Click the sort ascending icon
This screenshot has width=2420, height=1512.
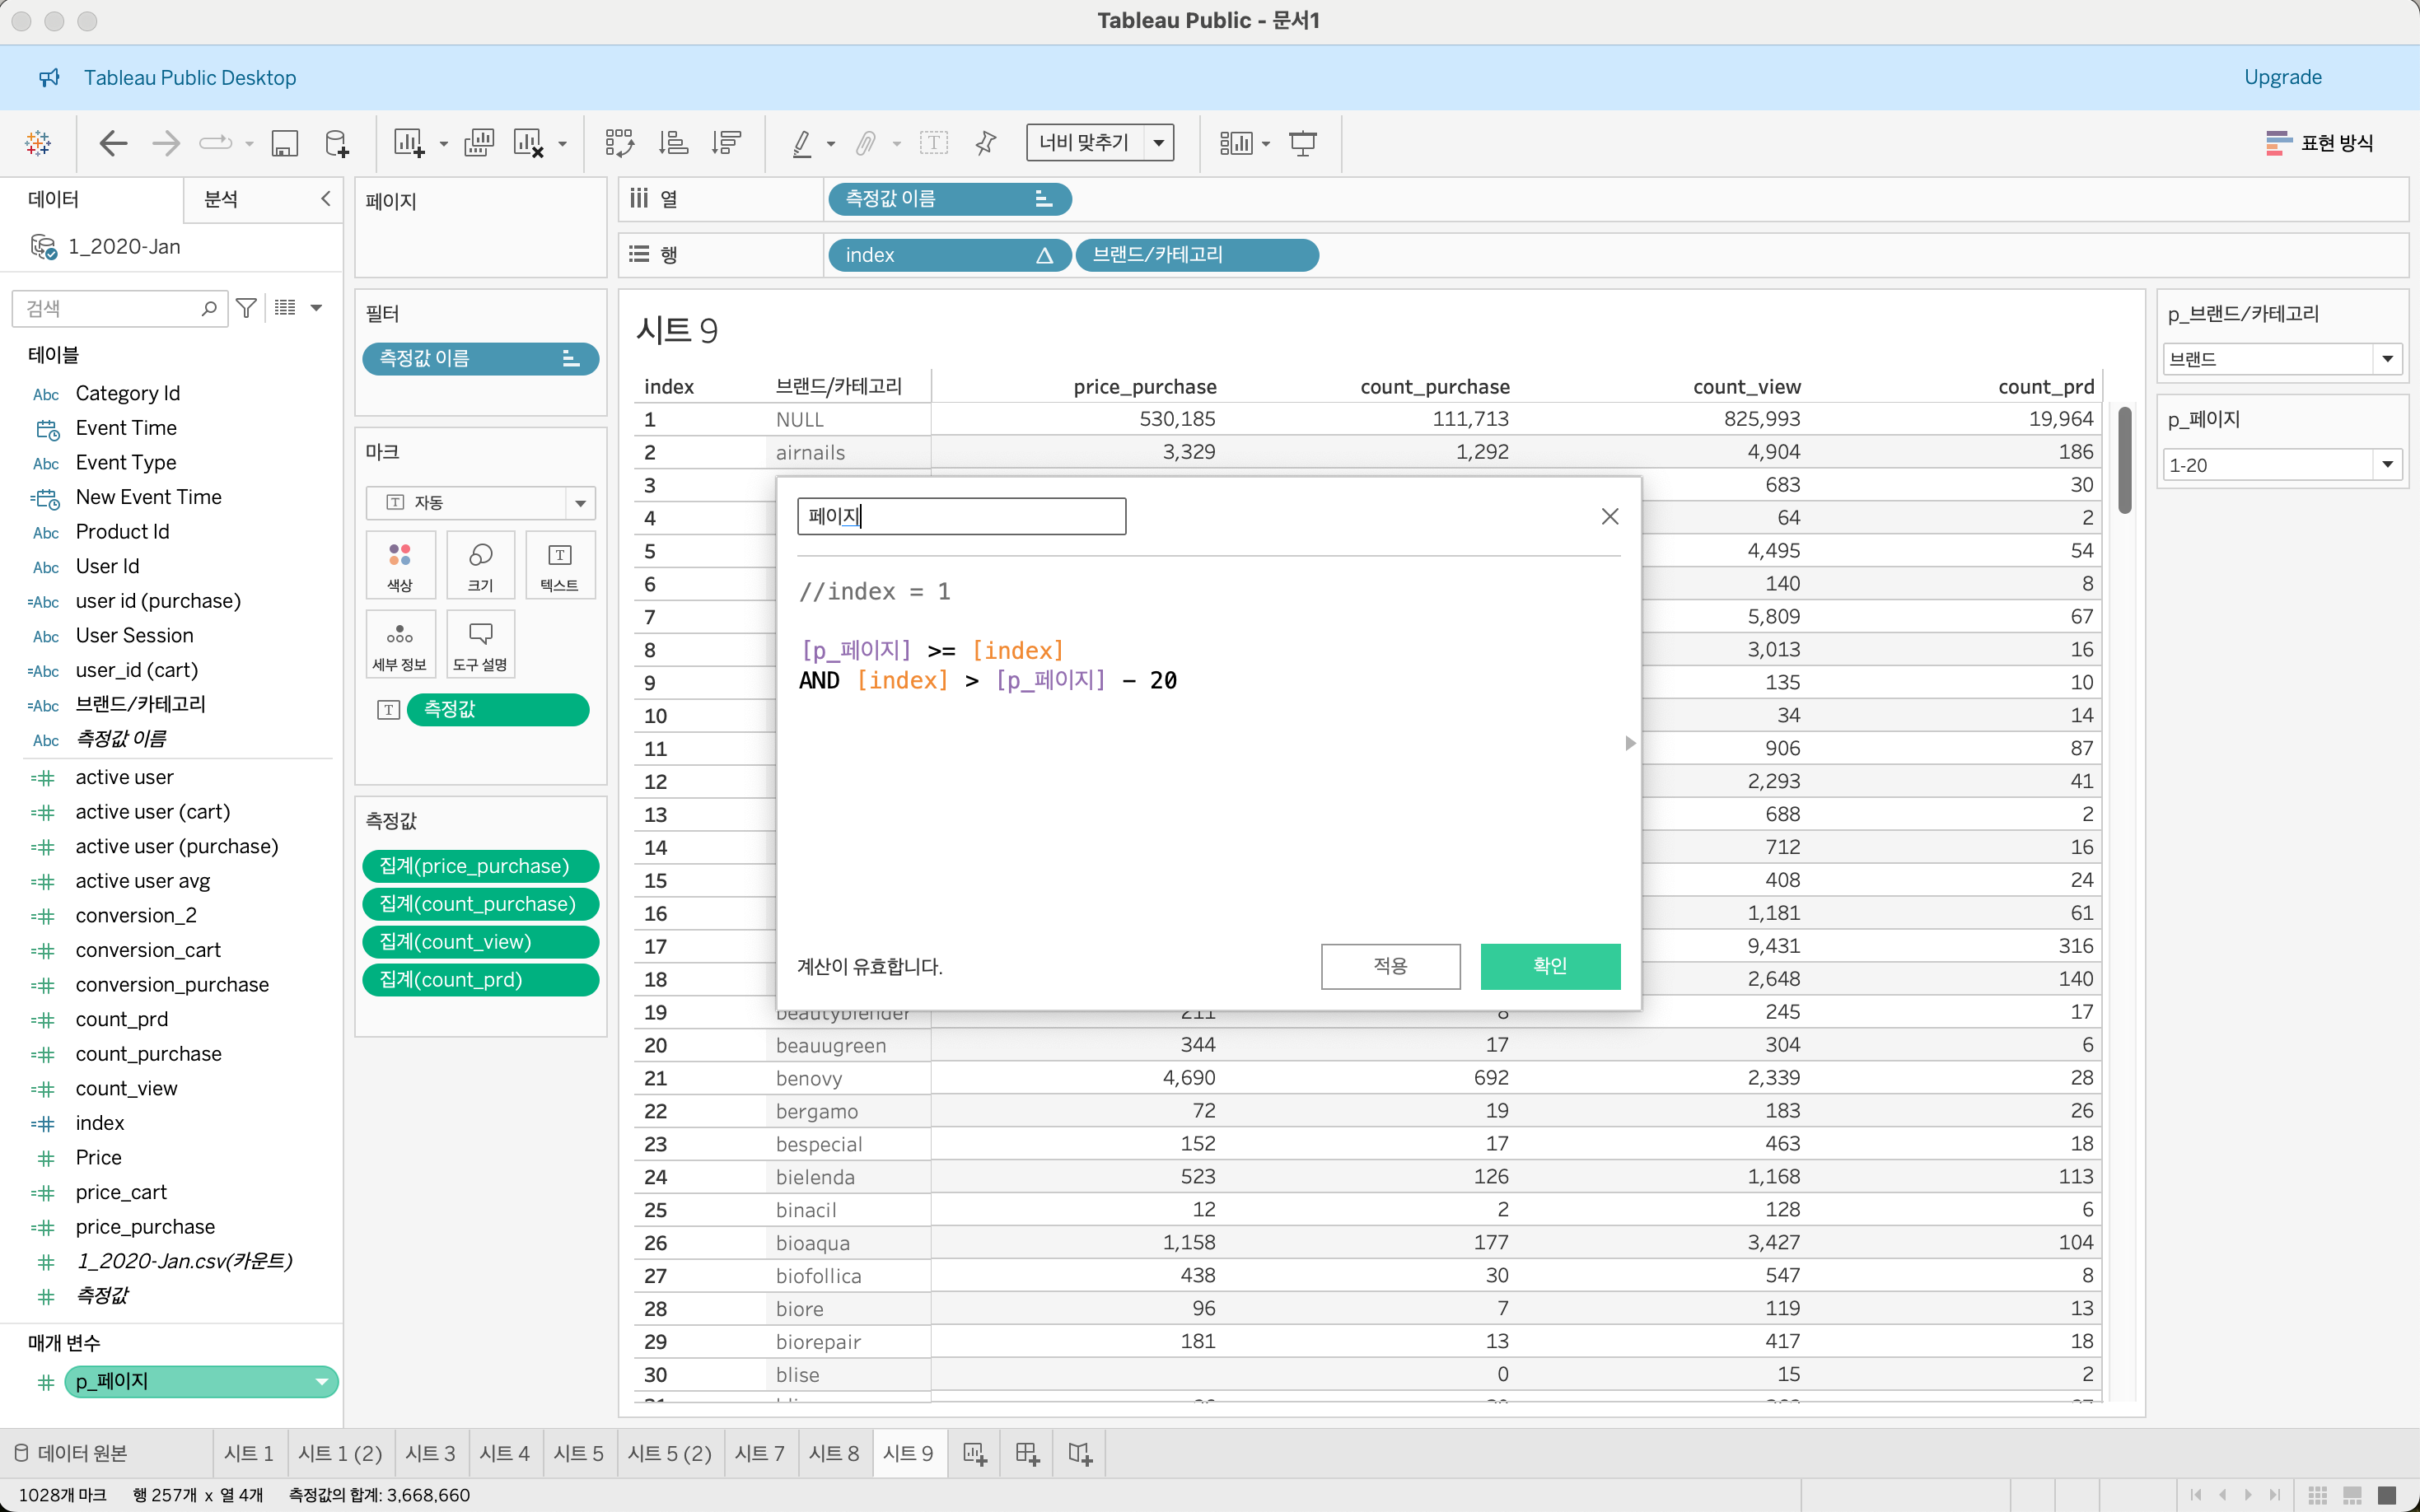pyautogui.click(x=673, y=143)
